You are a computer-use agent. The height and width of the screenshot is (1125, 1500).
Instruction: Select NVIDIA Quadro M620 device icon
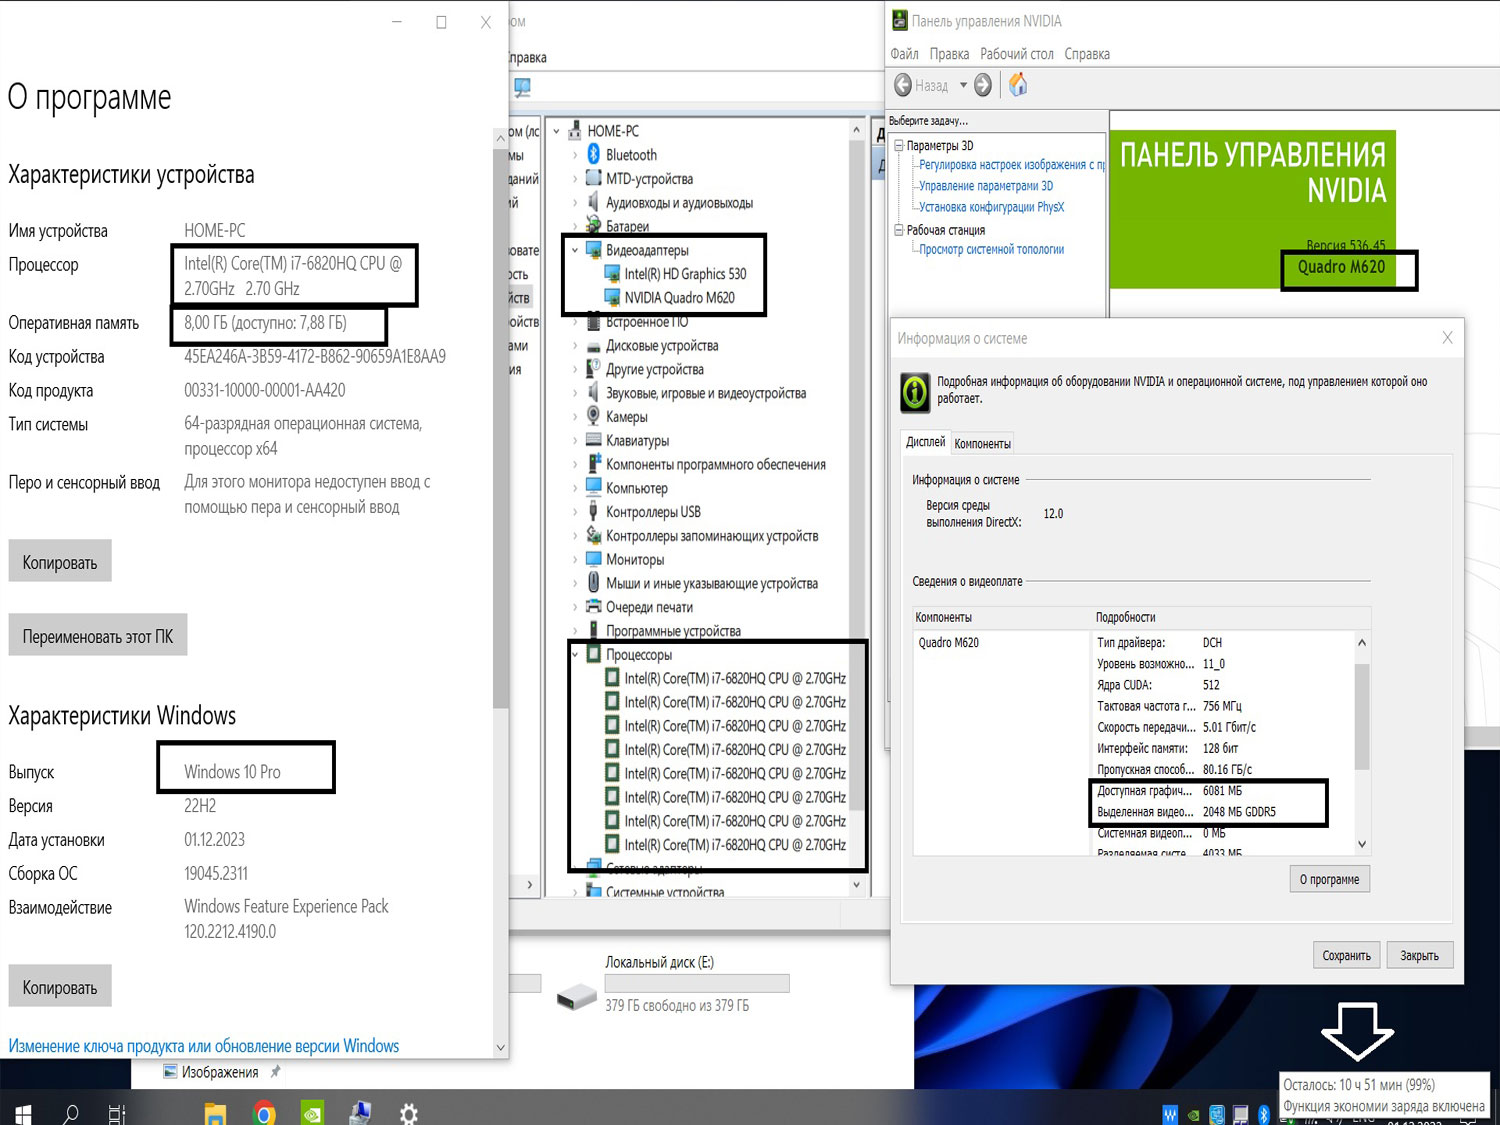(x=612, y=298)
